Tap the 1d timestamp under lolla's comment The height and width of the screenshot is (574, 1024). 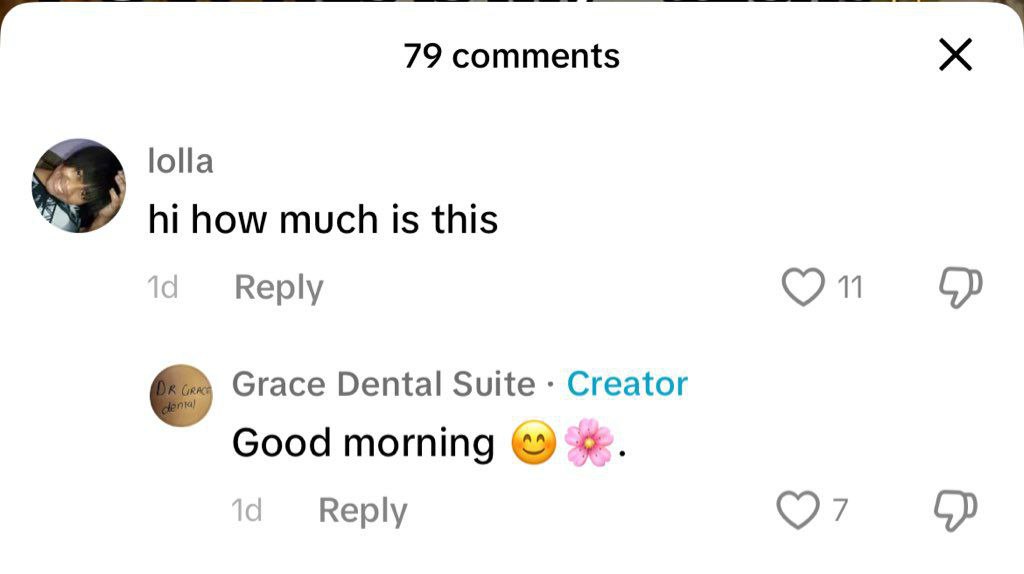click(162, 289)
